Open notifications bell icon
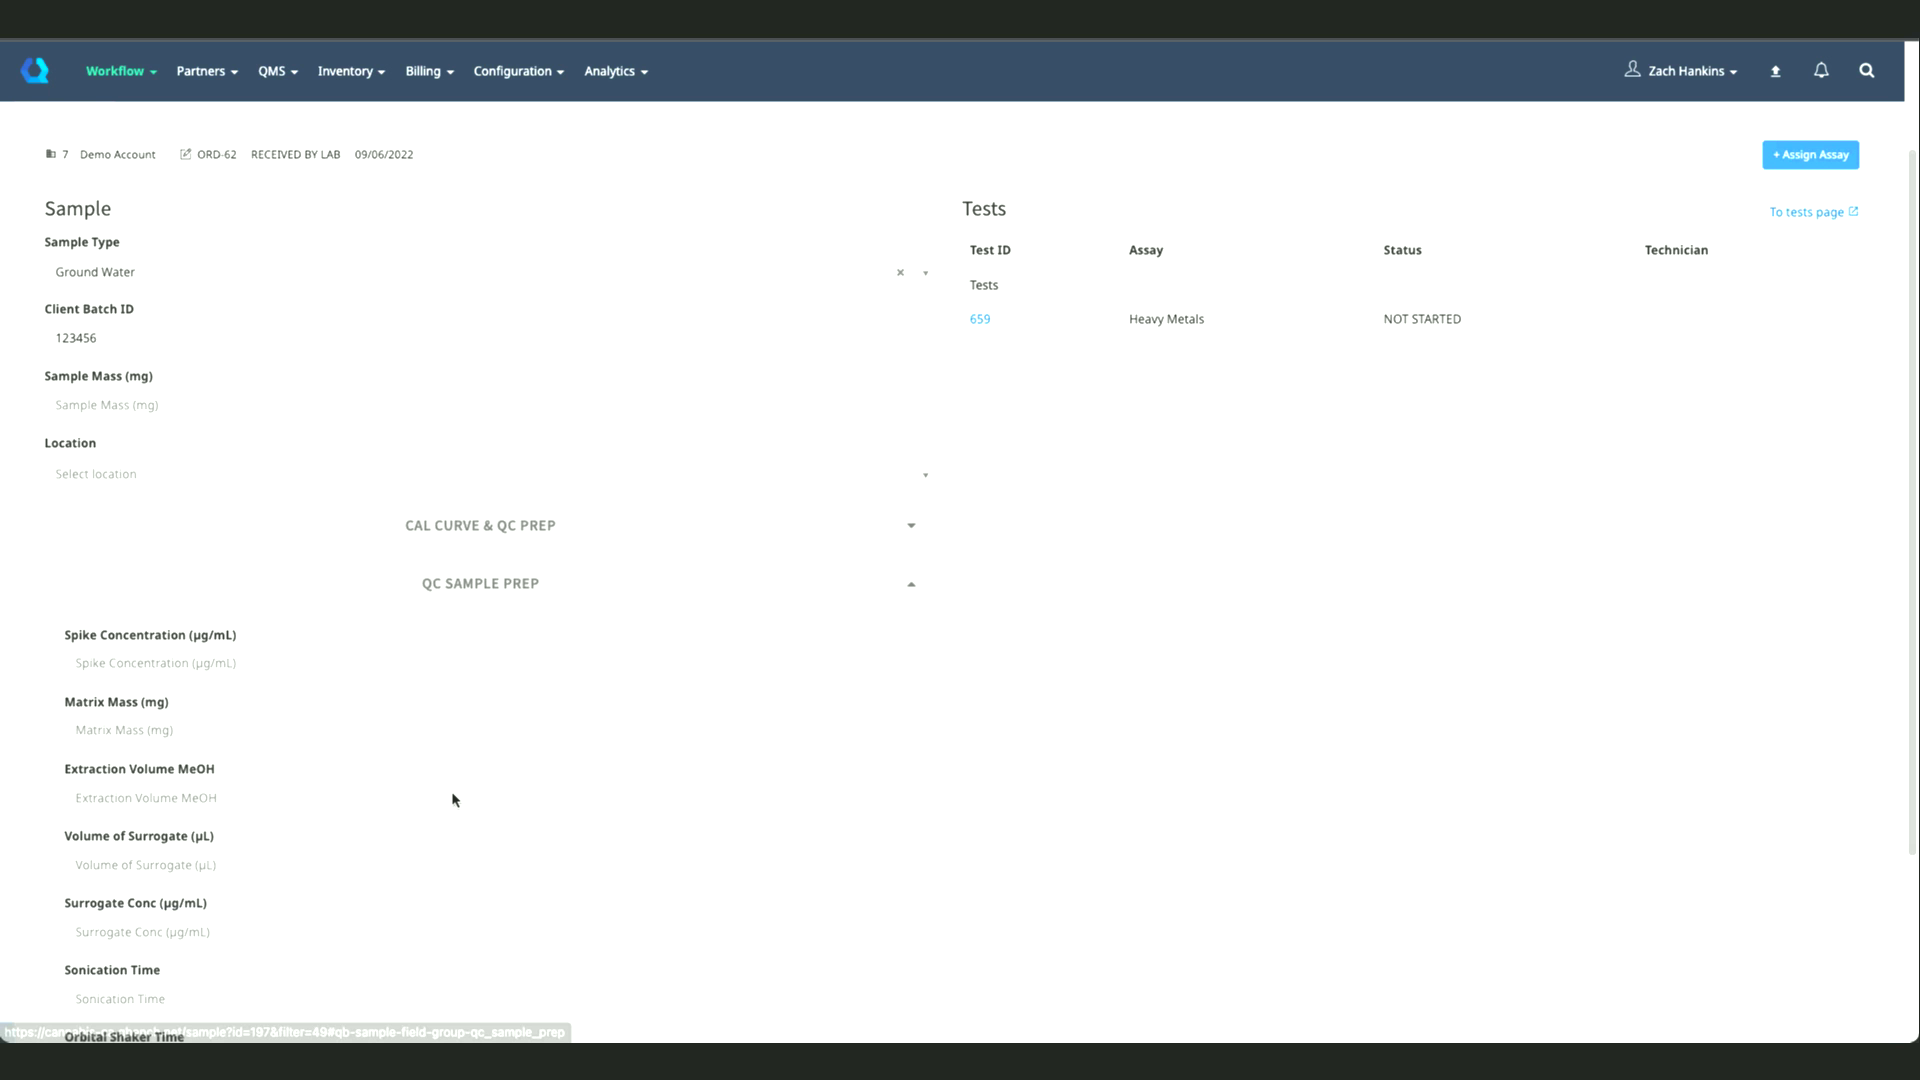1920x1080 pixels. click(1821, 70)
